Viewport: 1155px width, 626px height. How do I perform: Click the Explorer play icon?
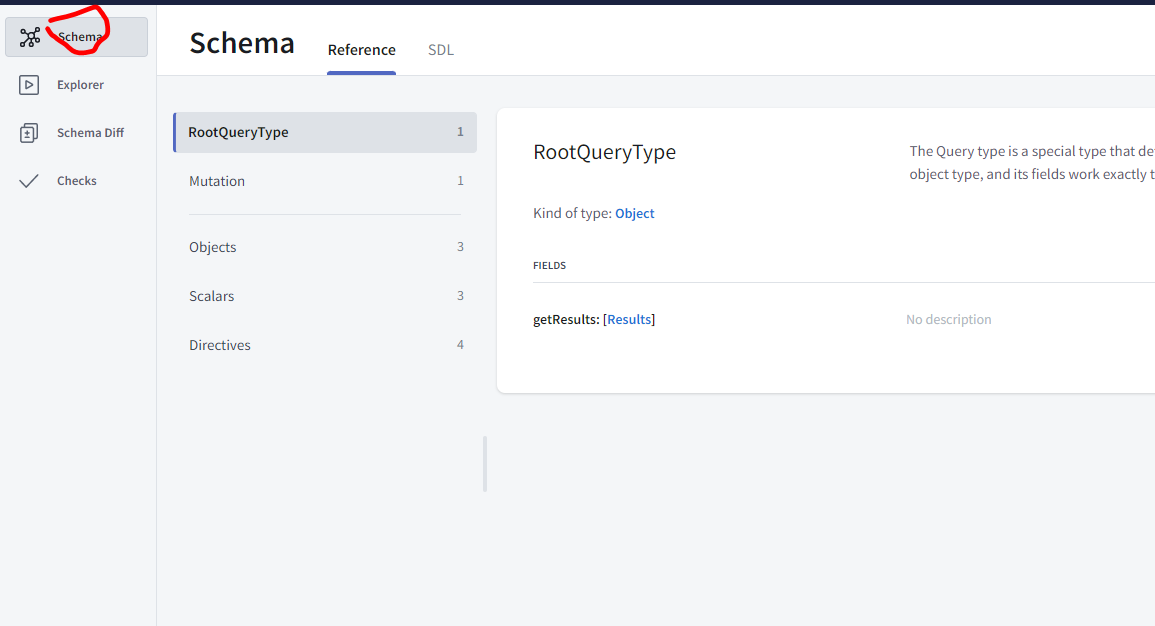29,85
